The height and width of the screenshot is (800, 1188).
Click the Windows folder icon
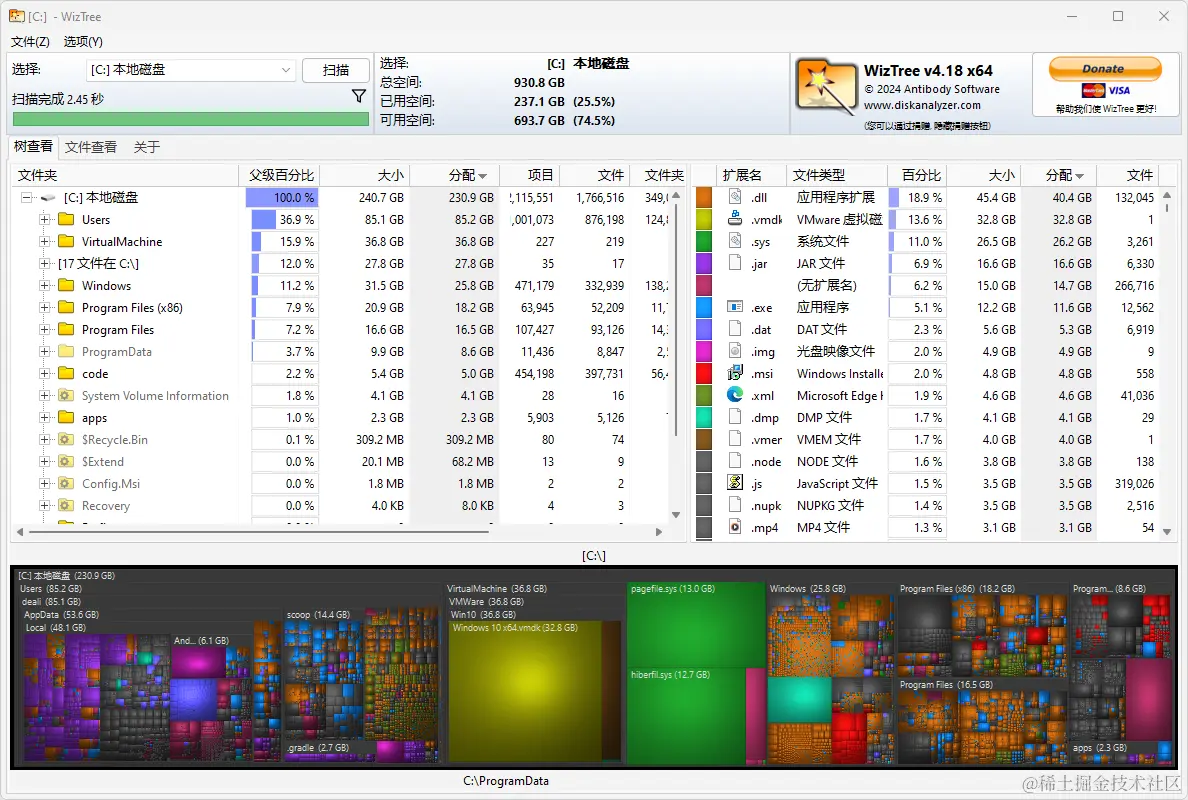[x=67, y=286]
